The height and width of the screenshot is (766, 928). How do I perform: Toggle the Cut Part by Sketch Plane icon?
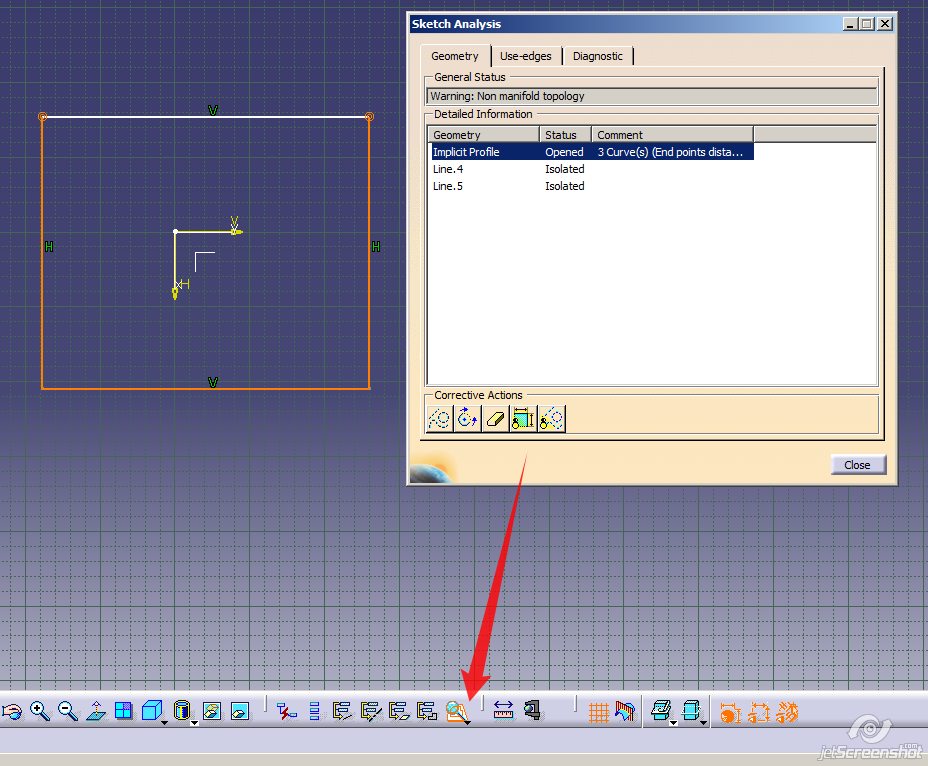tap(625, 711)
